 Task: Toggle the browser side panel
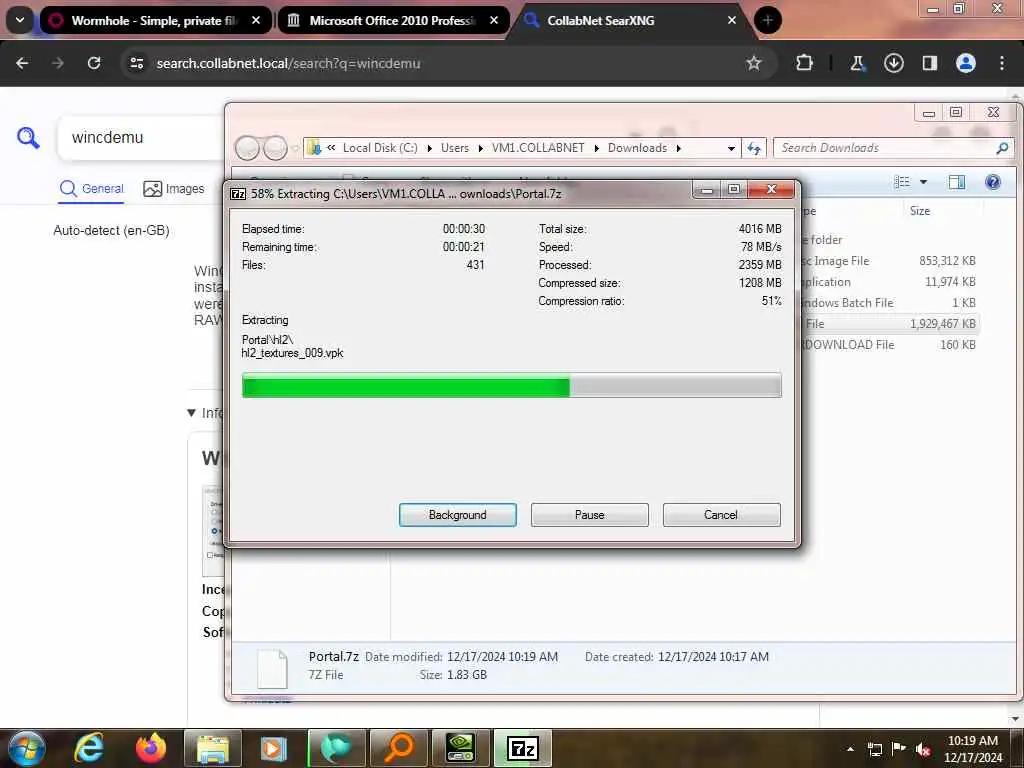click(x=929, y=63)
